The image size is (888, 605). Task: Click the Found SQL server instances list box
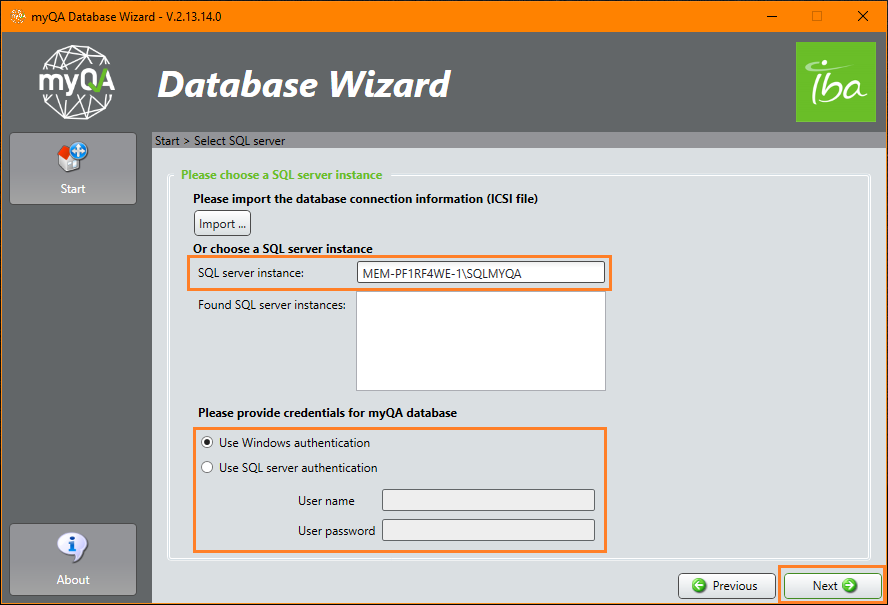[x=480, y=341]
